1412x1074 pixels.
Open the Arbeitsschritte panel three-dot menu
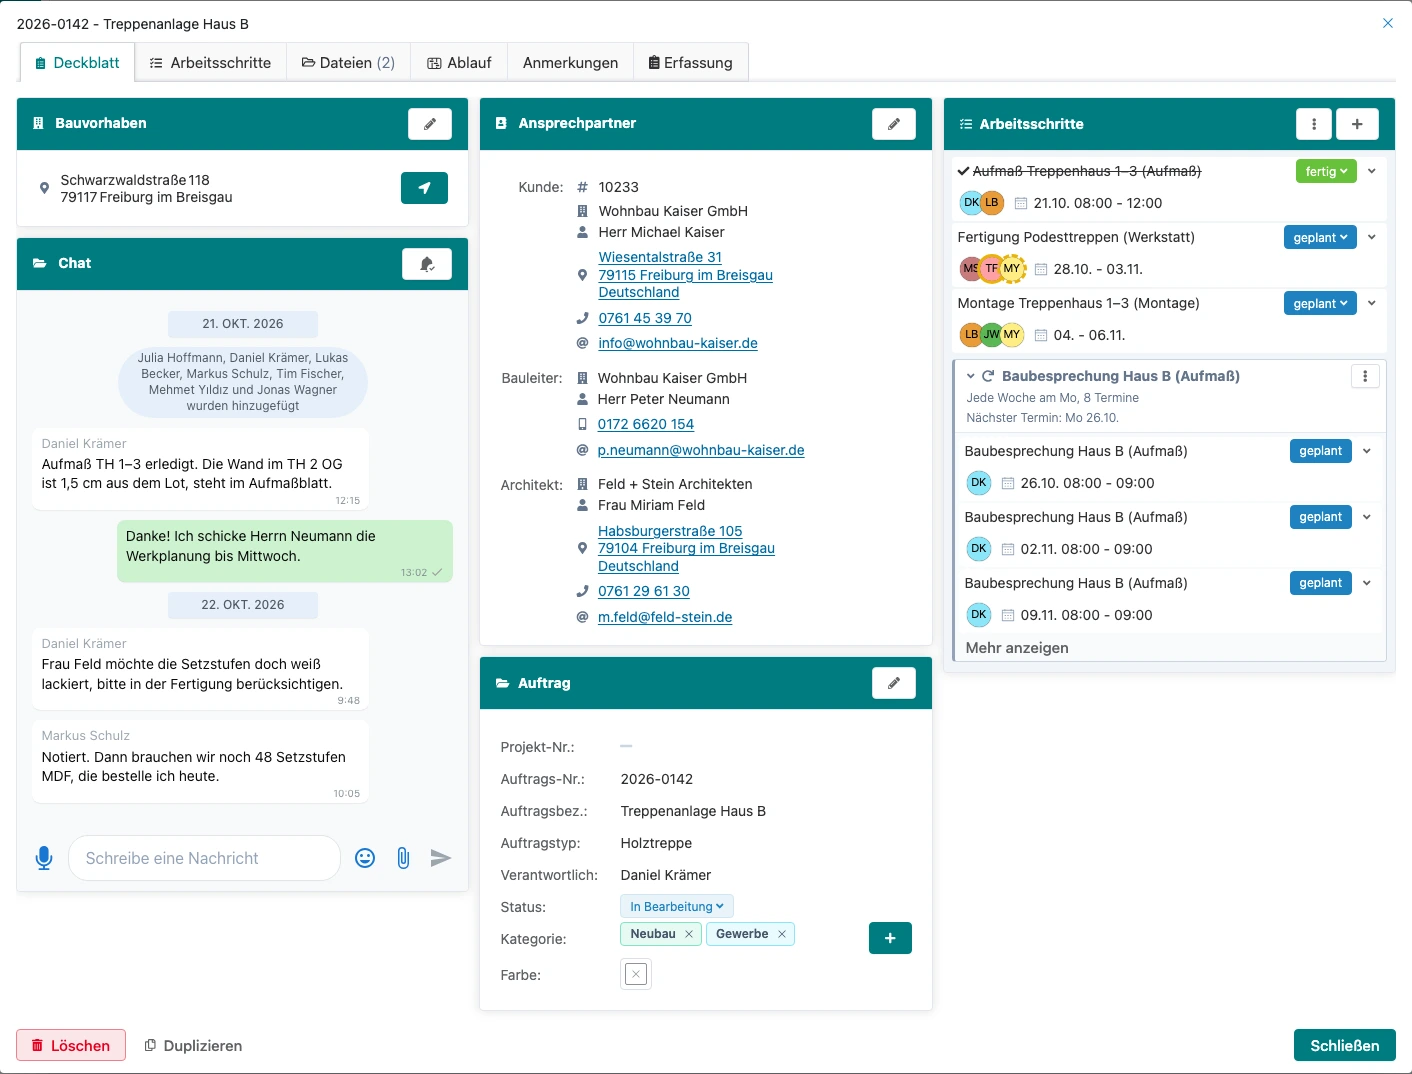click(x=1314, y=124)
